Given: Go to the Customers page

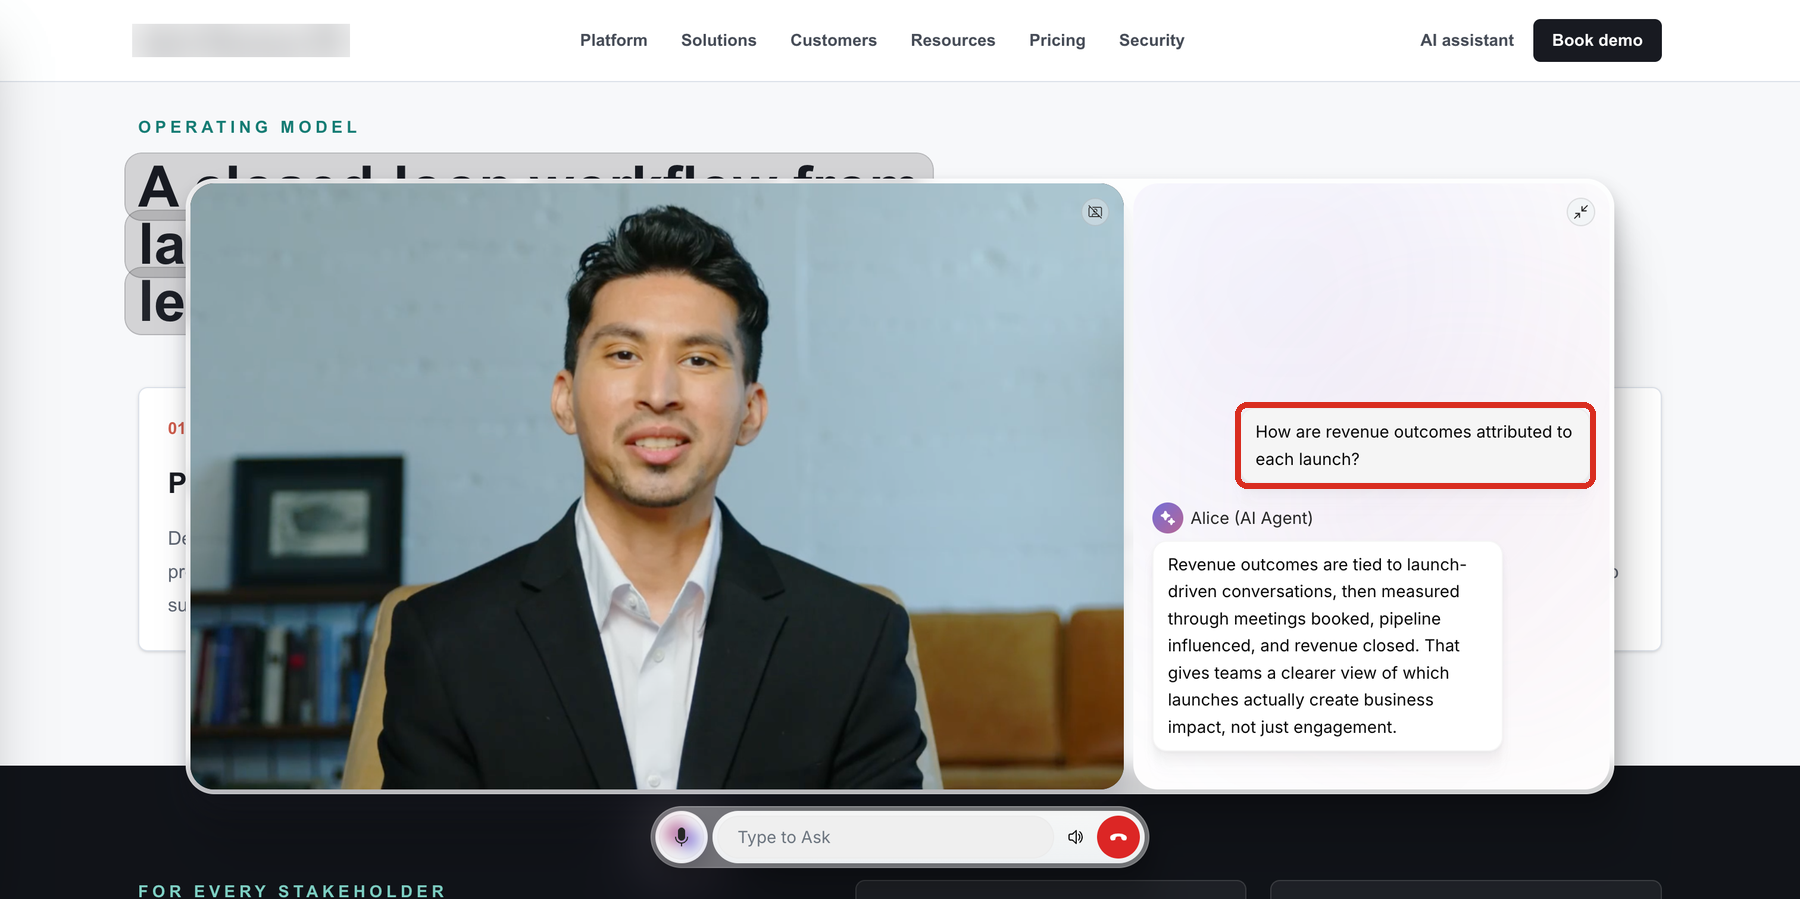Looking at the screenshot, I should 833,40.
